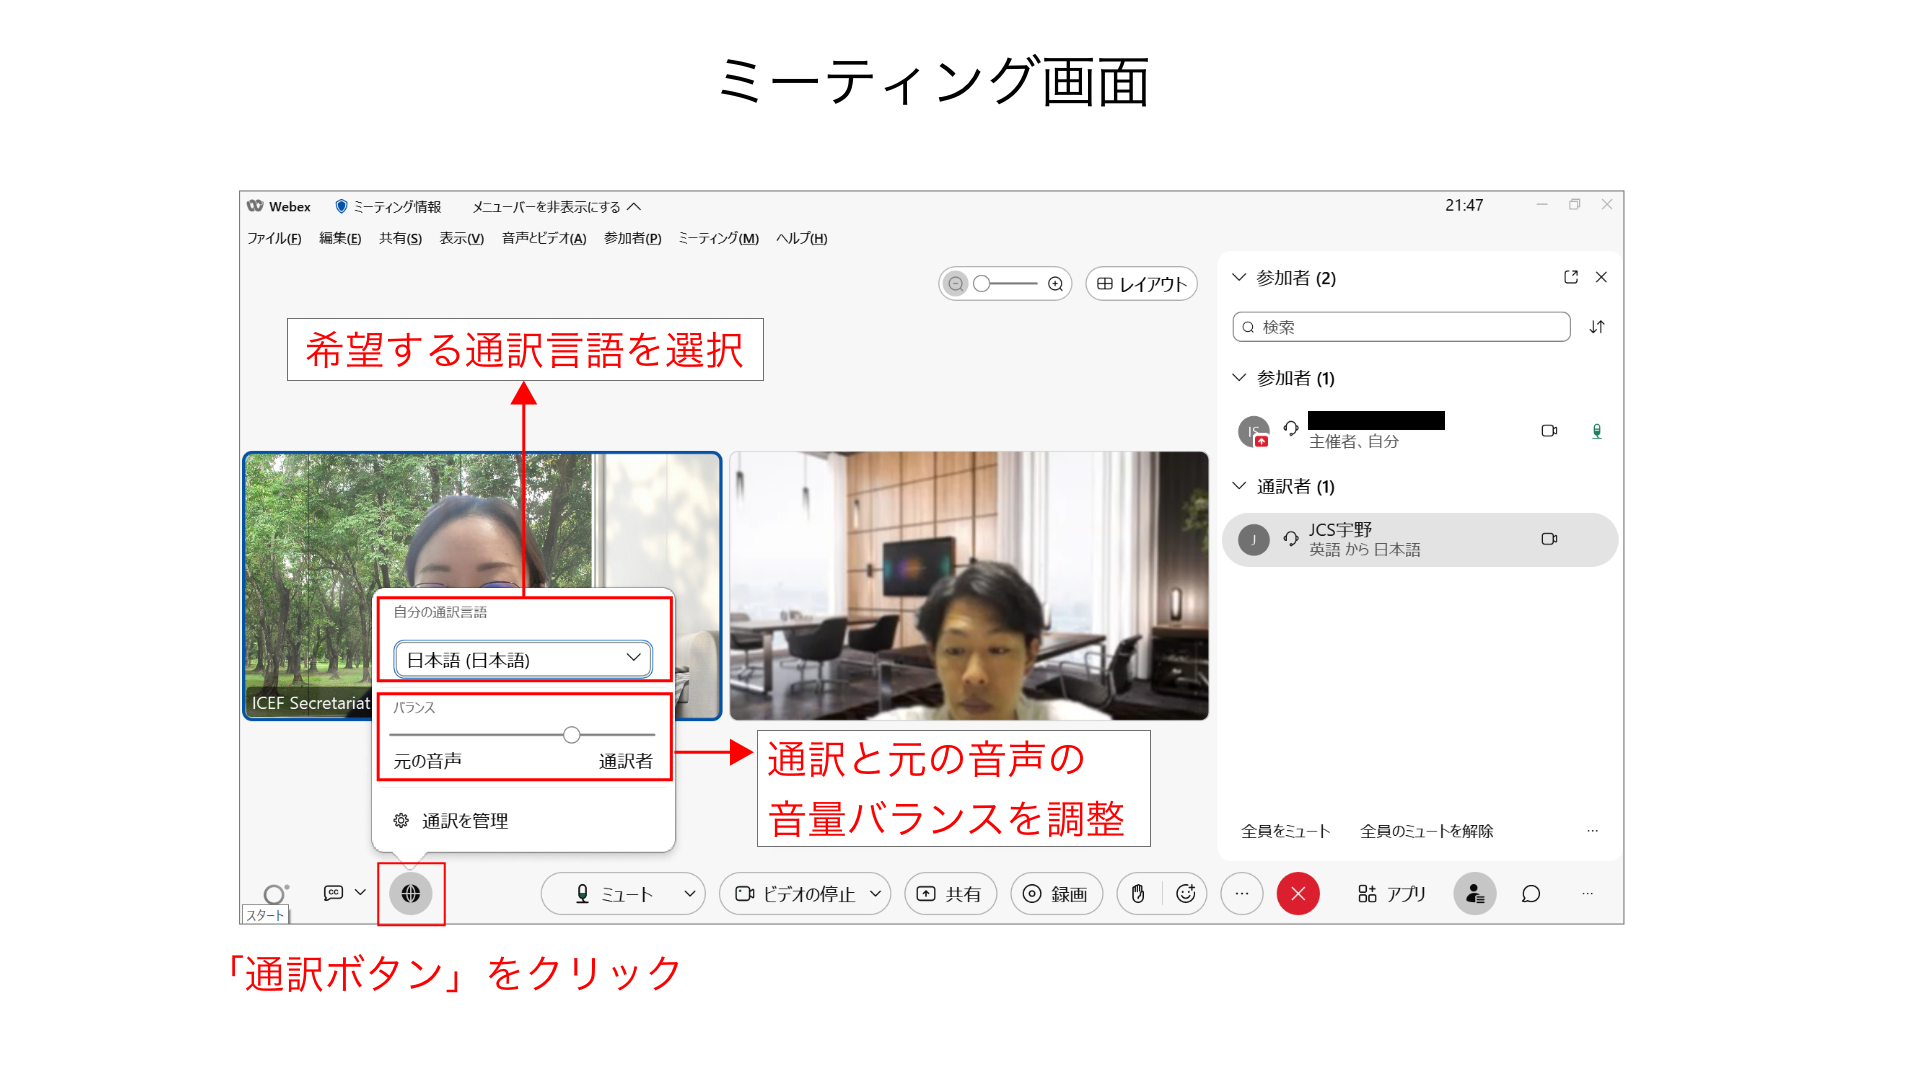Viewport: 1920px width, 1080px height.
Task: Click the バランス audio slider handle
Action: pos(571,735)
